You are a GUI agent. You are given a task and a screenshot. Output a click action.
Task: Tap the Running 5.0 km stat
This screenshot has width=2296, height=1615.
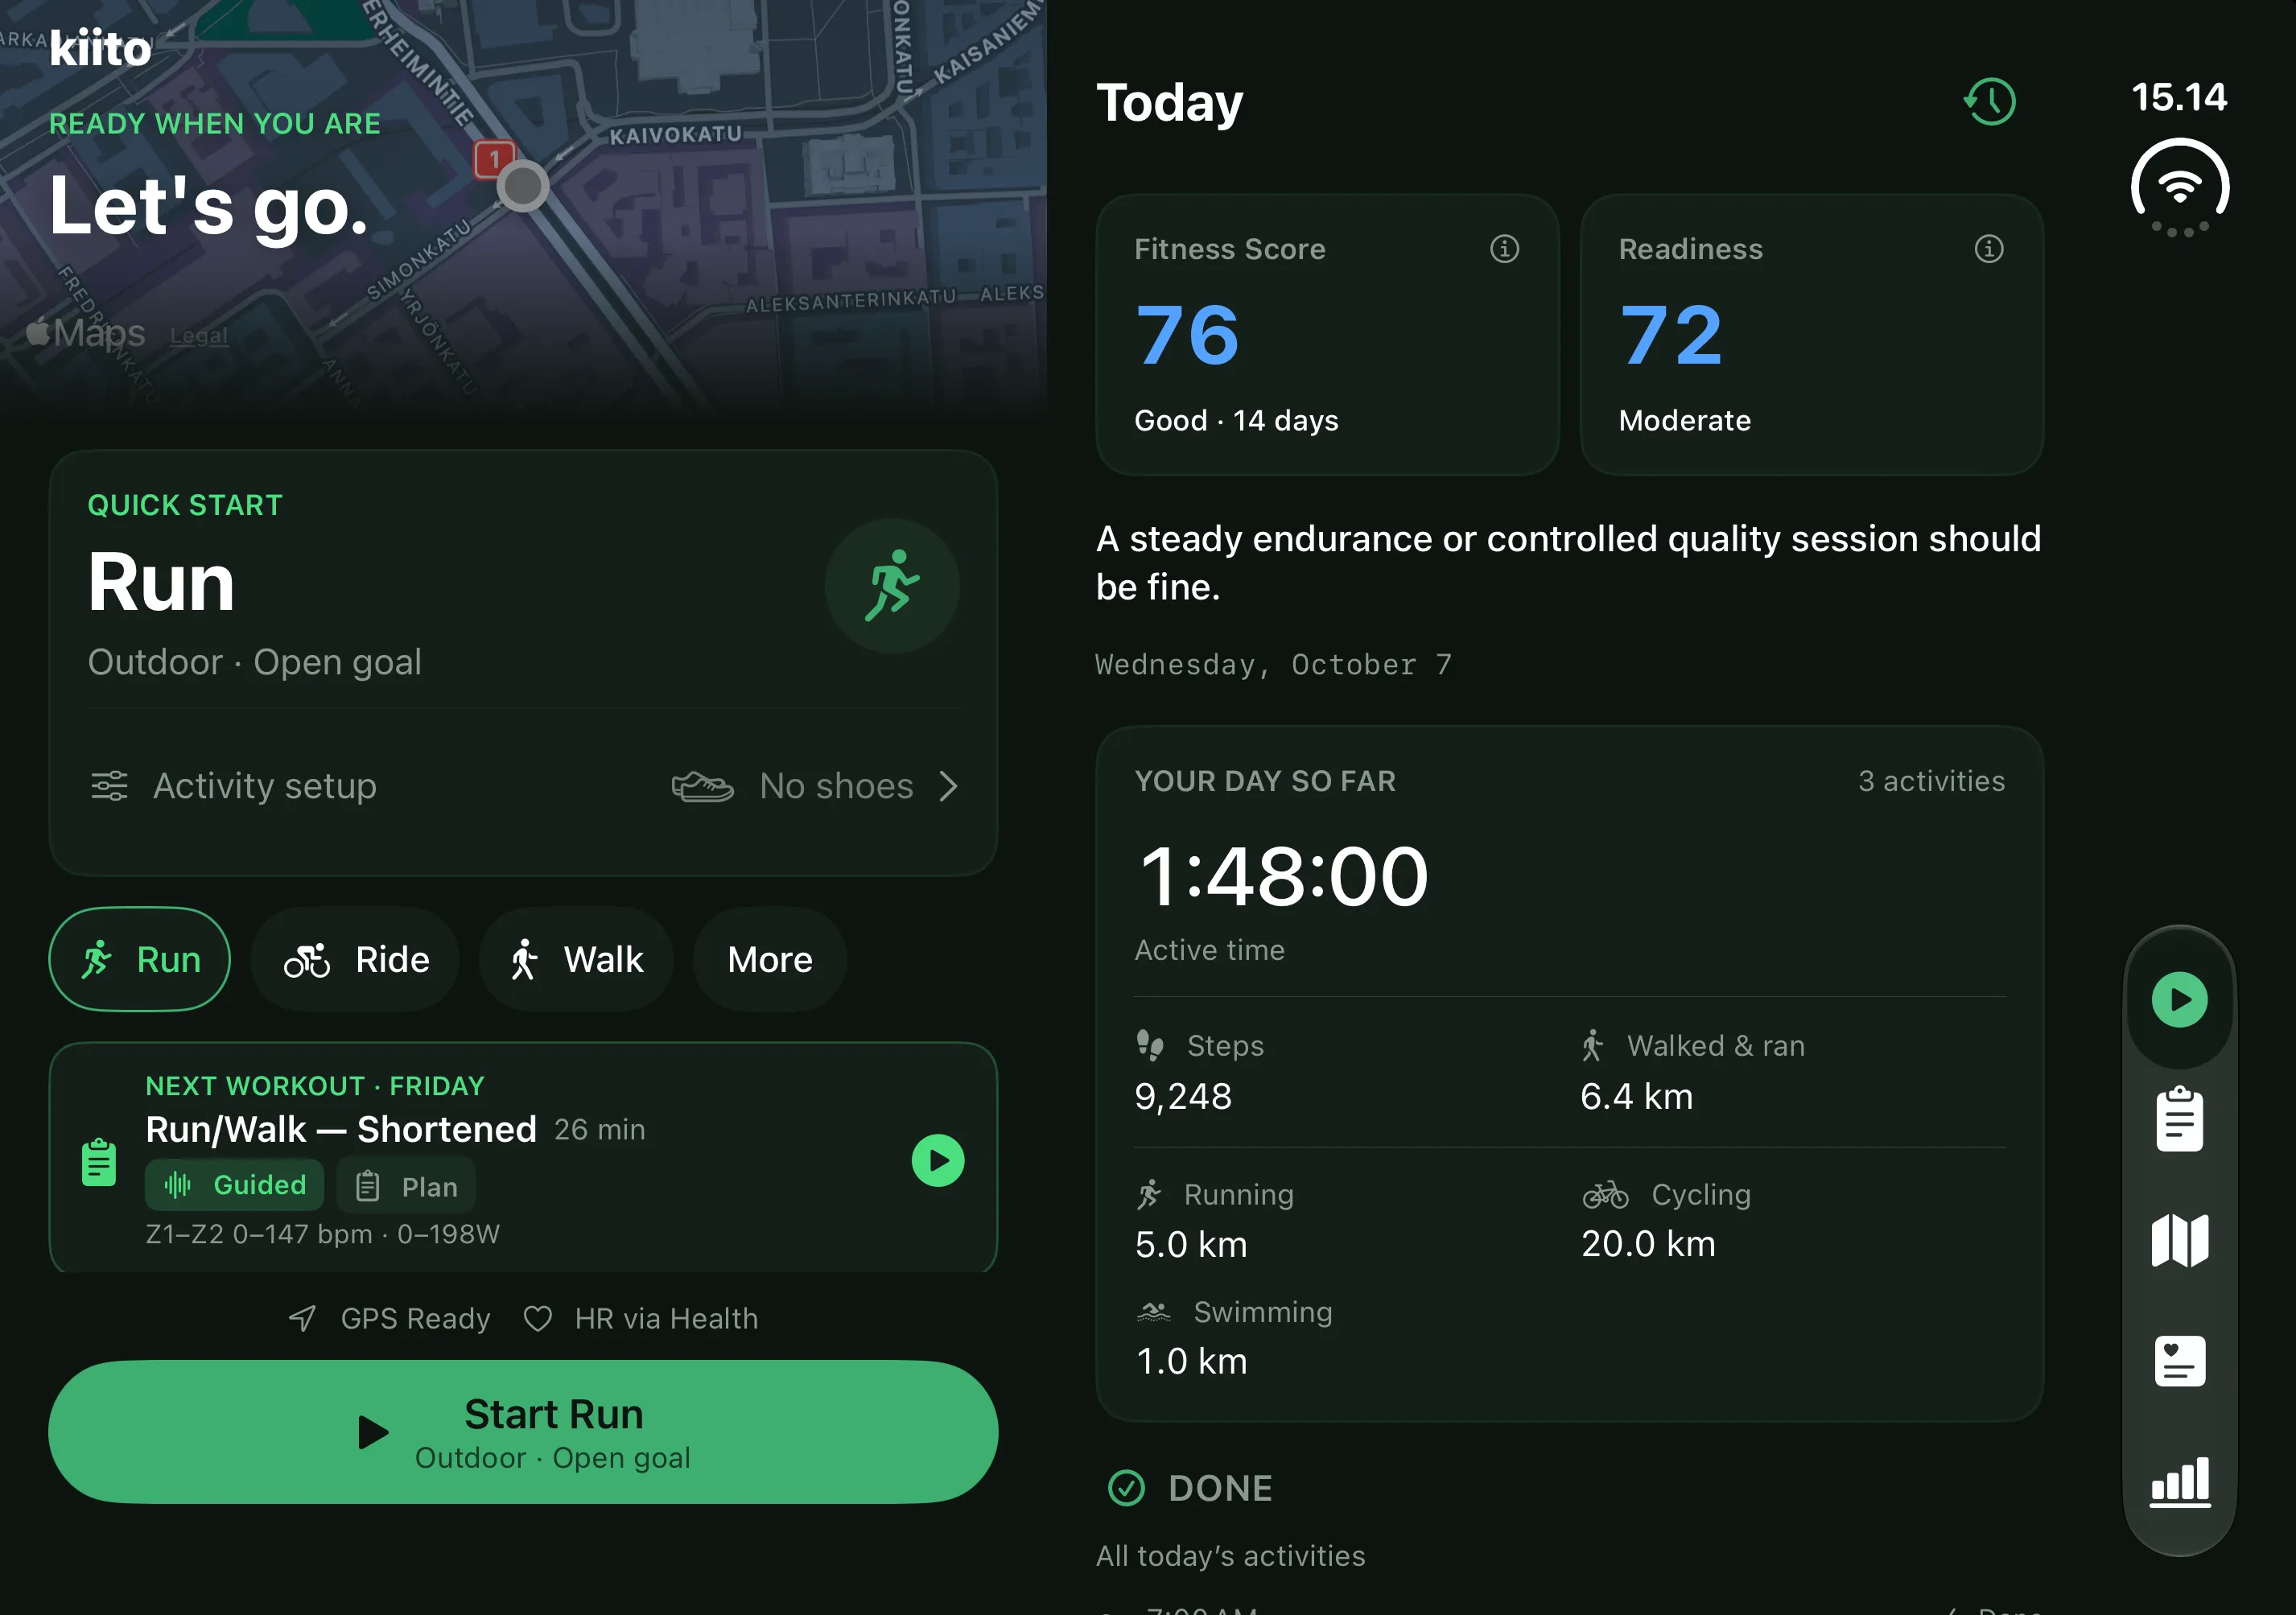click(1214, 1220)
